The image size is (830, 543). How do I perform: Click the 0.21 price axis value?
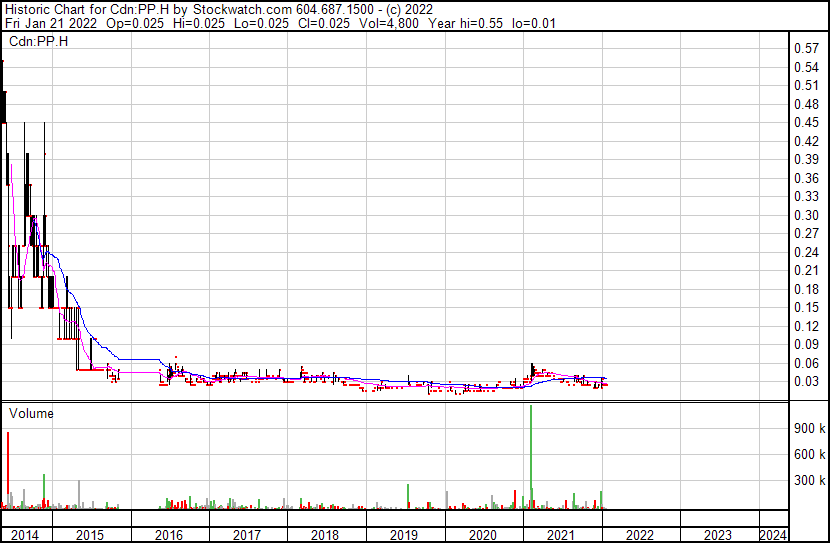pos(807,270)
